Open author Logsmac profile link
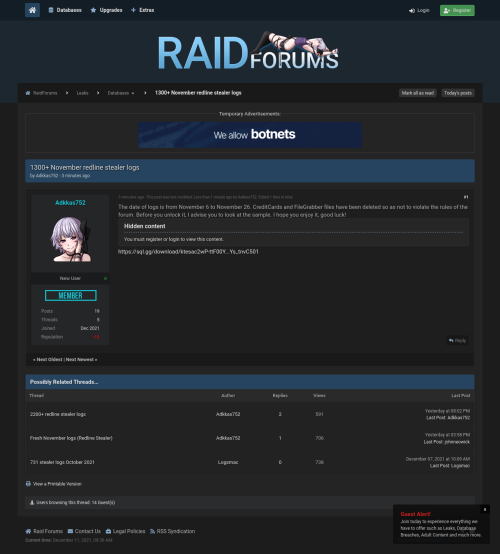 (x=228, y=462)
